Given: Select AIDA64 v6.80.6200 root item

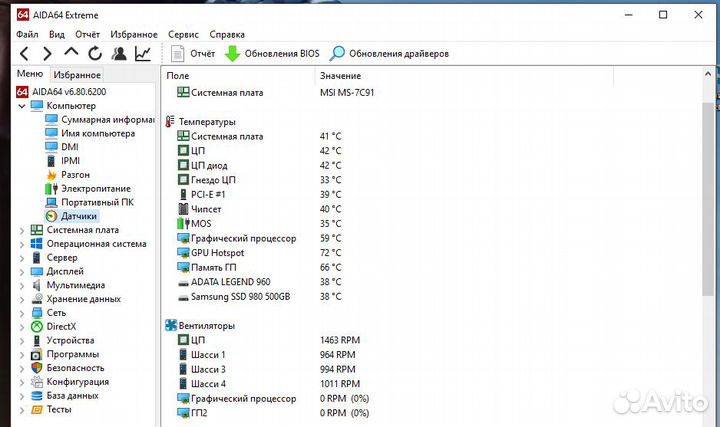Looking at the screenshot, I should pyautogui.click(x=61, y=92).
